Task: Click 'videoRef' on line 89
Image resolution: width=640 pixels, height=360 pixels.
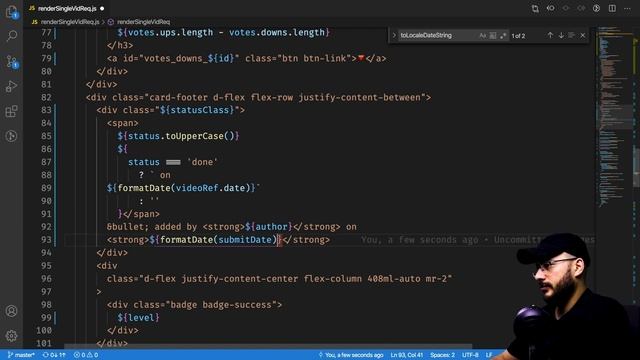Action: (x=197, y=188)
